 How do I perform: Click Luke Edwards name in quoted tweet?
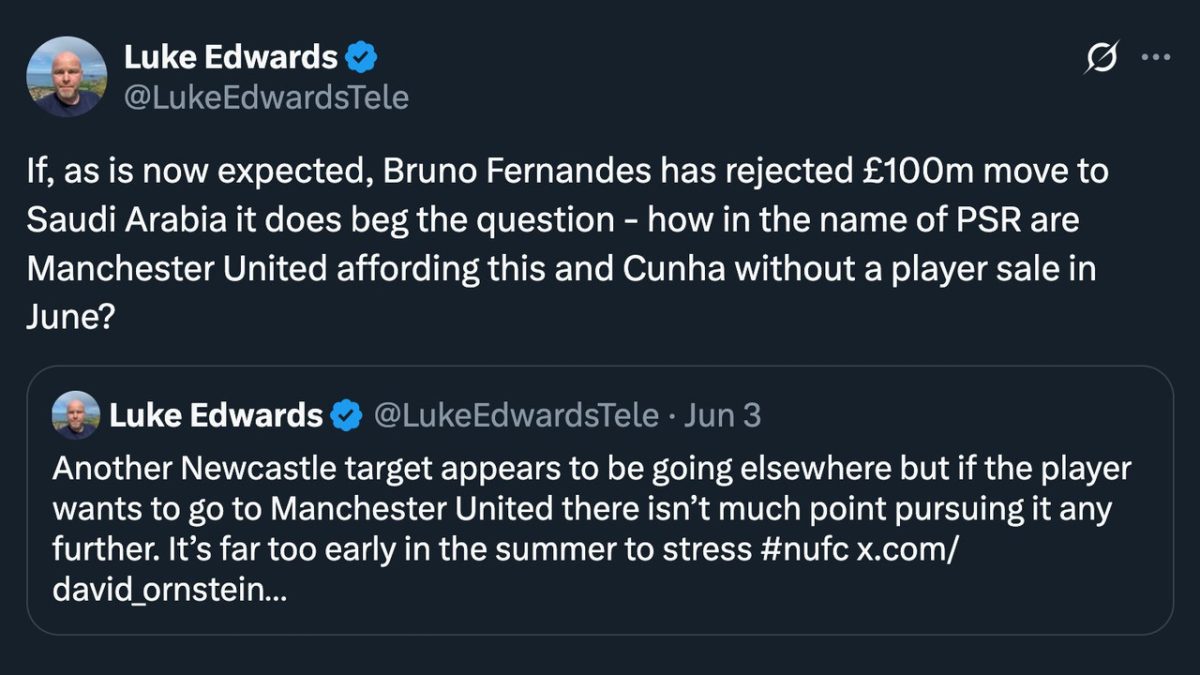coord(216,415)
